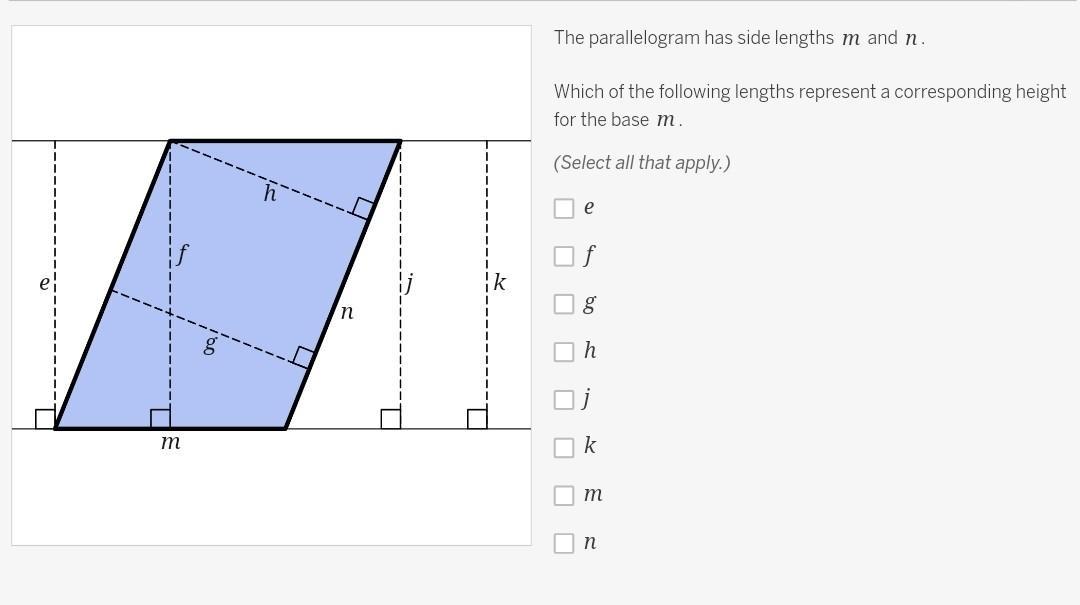Click the e label left of the parallelogram

[45, 283]
